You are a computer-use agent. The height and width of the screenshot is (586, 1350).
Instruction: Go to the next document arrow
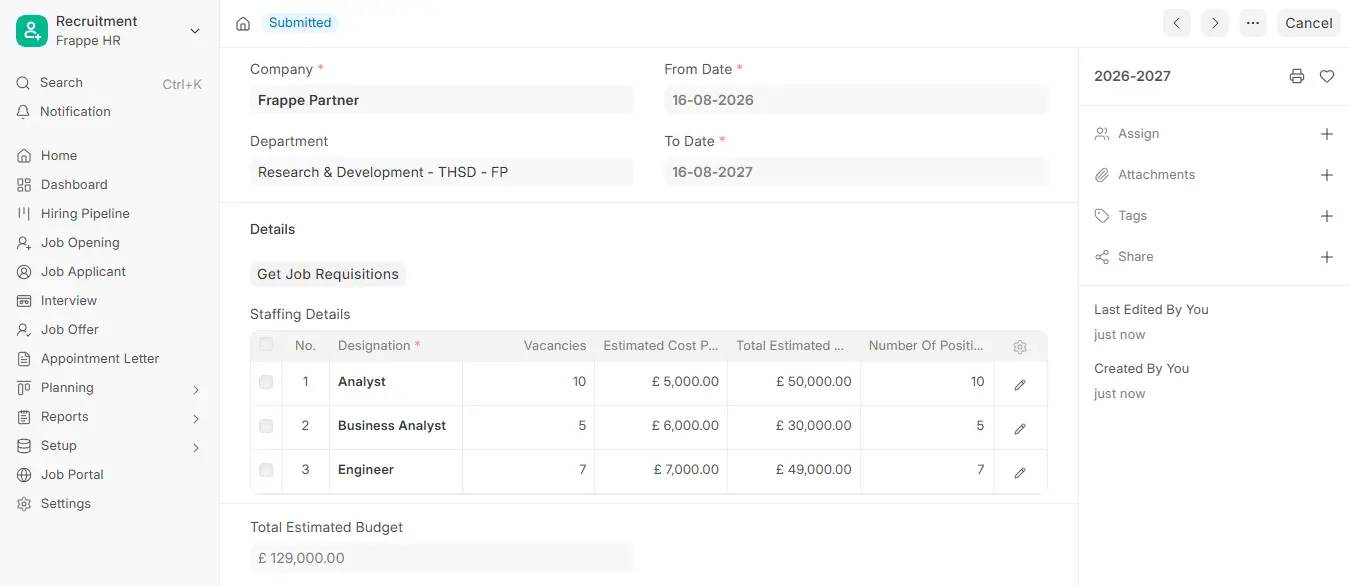1215,23
